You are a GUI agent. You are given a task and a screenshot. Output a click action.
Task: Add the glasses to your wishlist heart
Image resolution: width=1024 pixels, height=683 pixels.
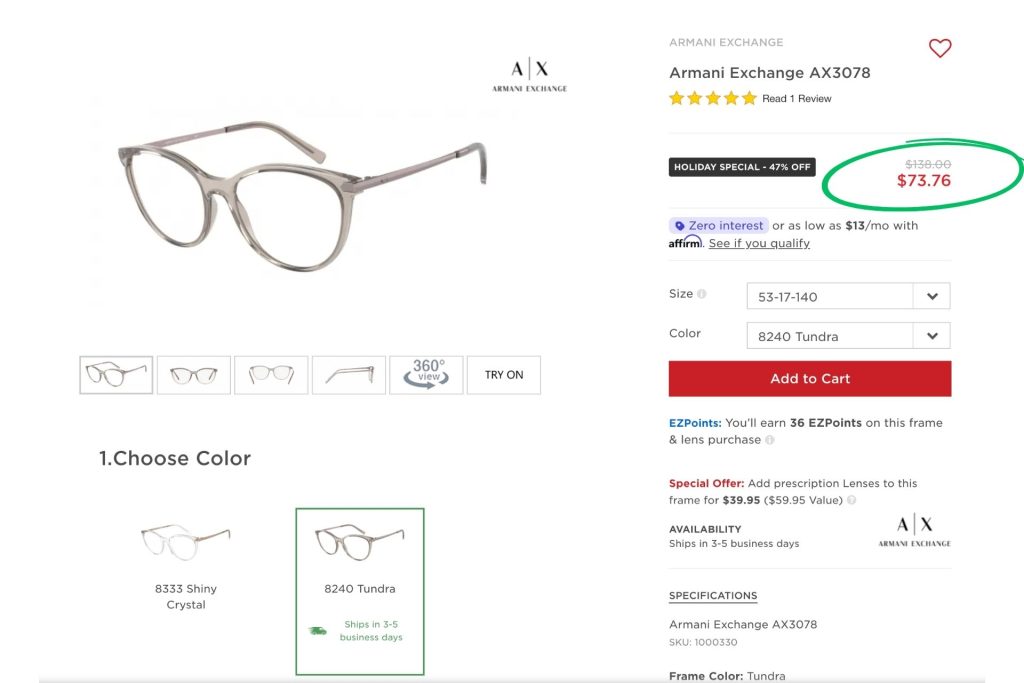pos(939,48)
